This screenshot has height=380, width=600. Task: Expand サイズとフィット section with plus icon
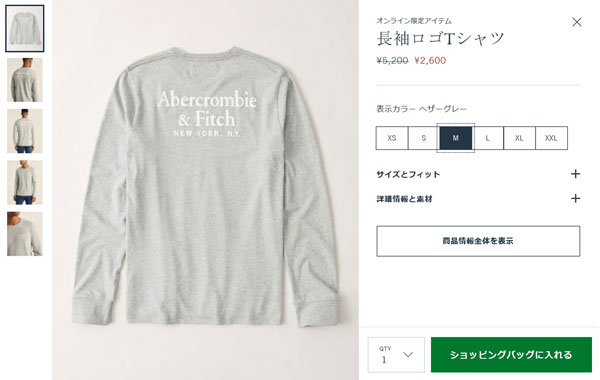[575, 174]
